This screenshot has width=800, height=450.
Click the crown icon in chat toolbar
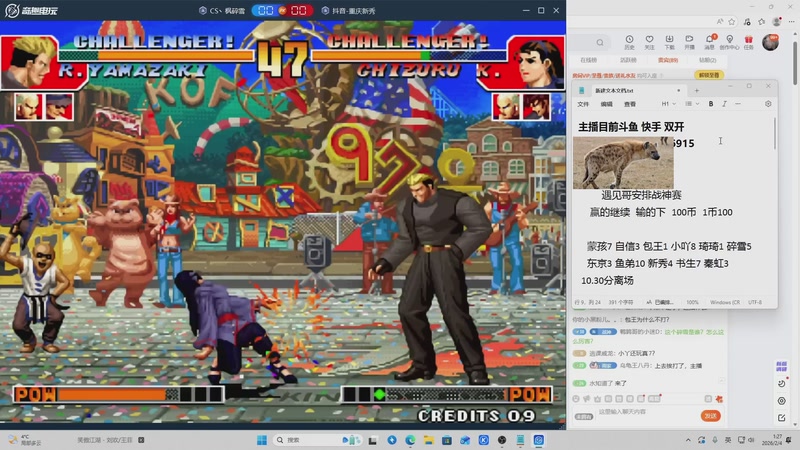click(x=597, y=398)
